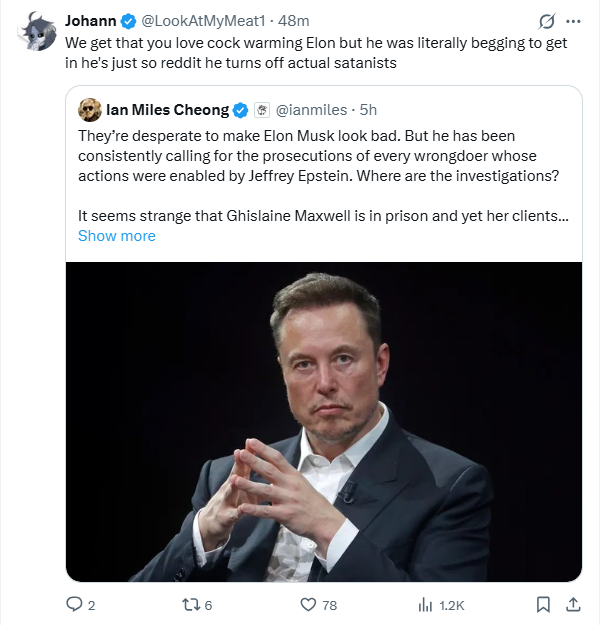Open the @ianmiles handle

312,110
